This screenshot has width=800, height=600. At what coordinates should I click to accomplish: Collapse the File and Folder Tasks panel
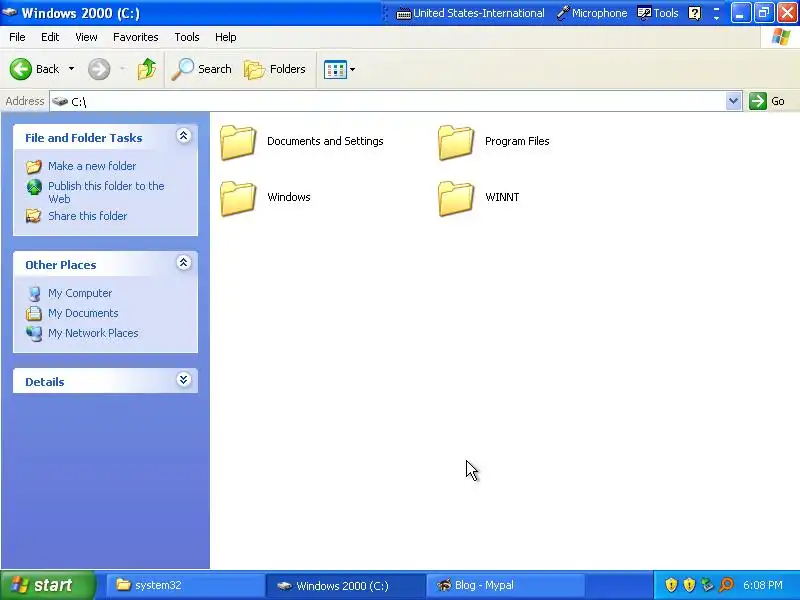184,136
